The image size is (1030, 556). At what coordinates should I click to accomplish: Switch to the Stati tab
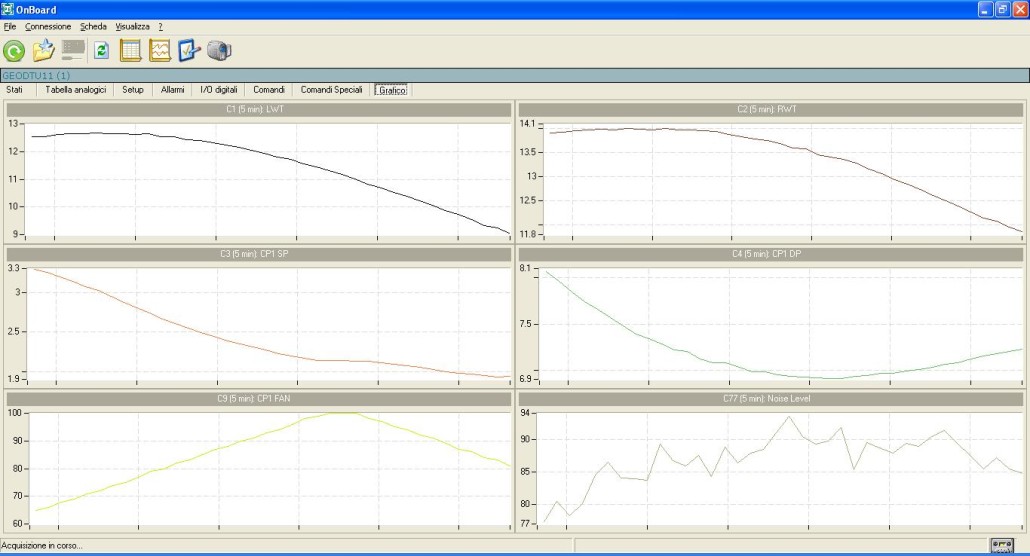click(x=14, y=90)
